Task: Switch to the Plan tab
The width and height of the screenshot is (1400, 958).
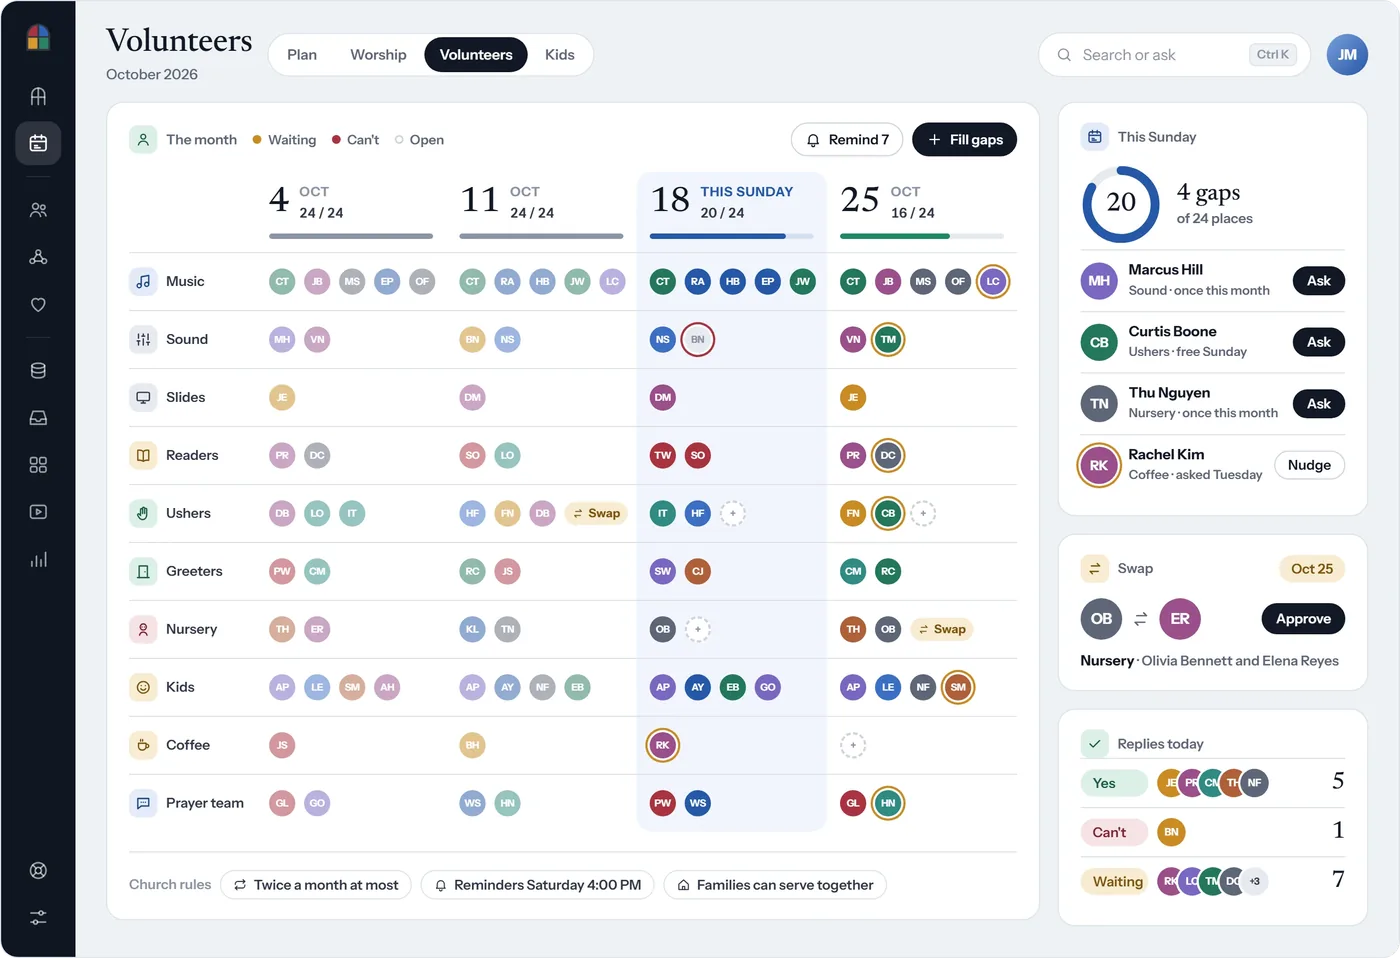Action: [x=302, y=55]
